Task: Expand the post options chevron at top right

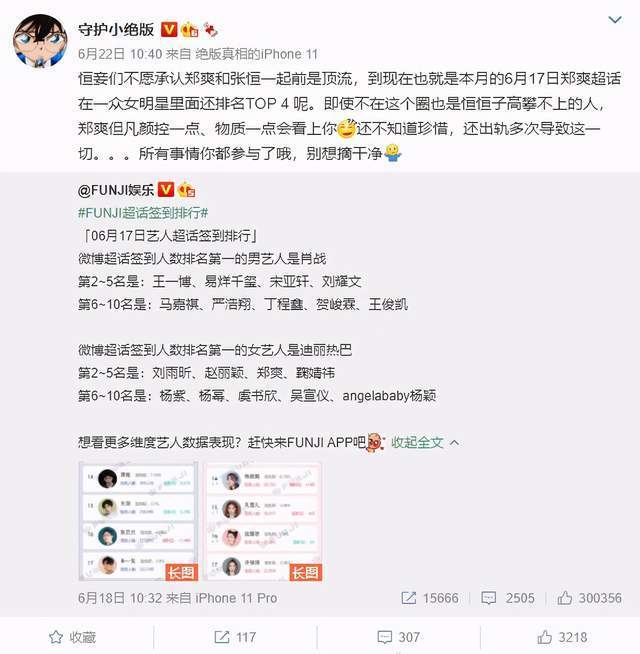Action: [615, 20]
